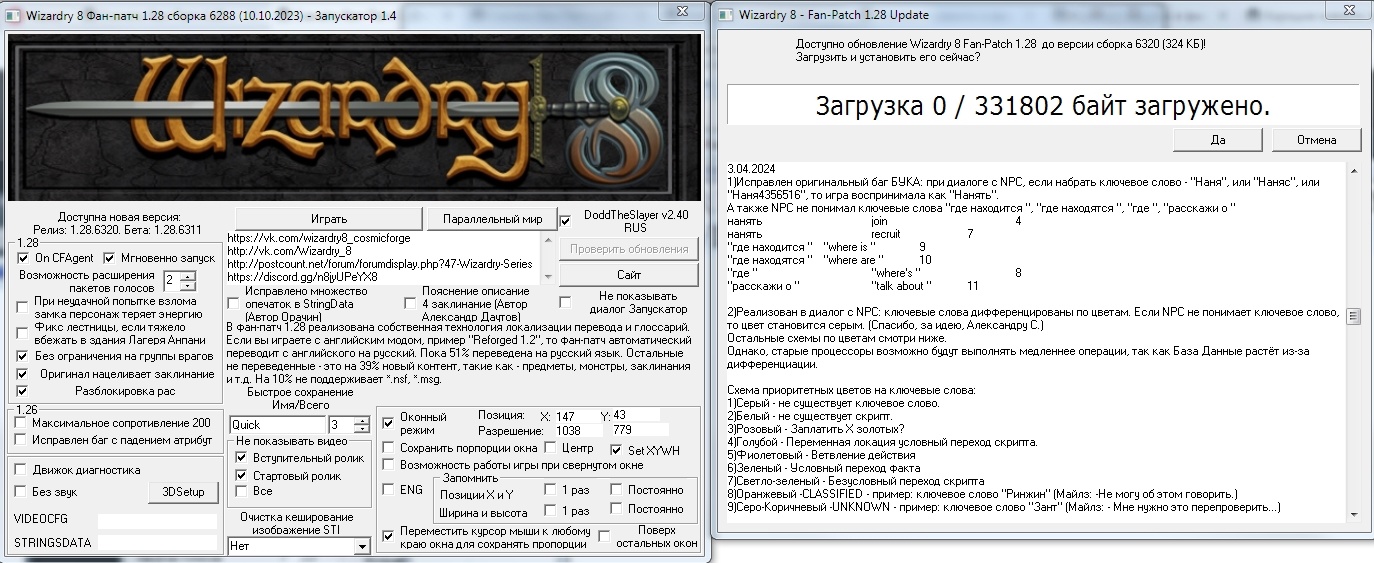Screen dimensions: 1374x563
Task: Check Постоянно for Ширина и высота
Action: click(x=616, y=510)
